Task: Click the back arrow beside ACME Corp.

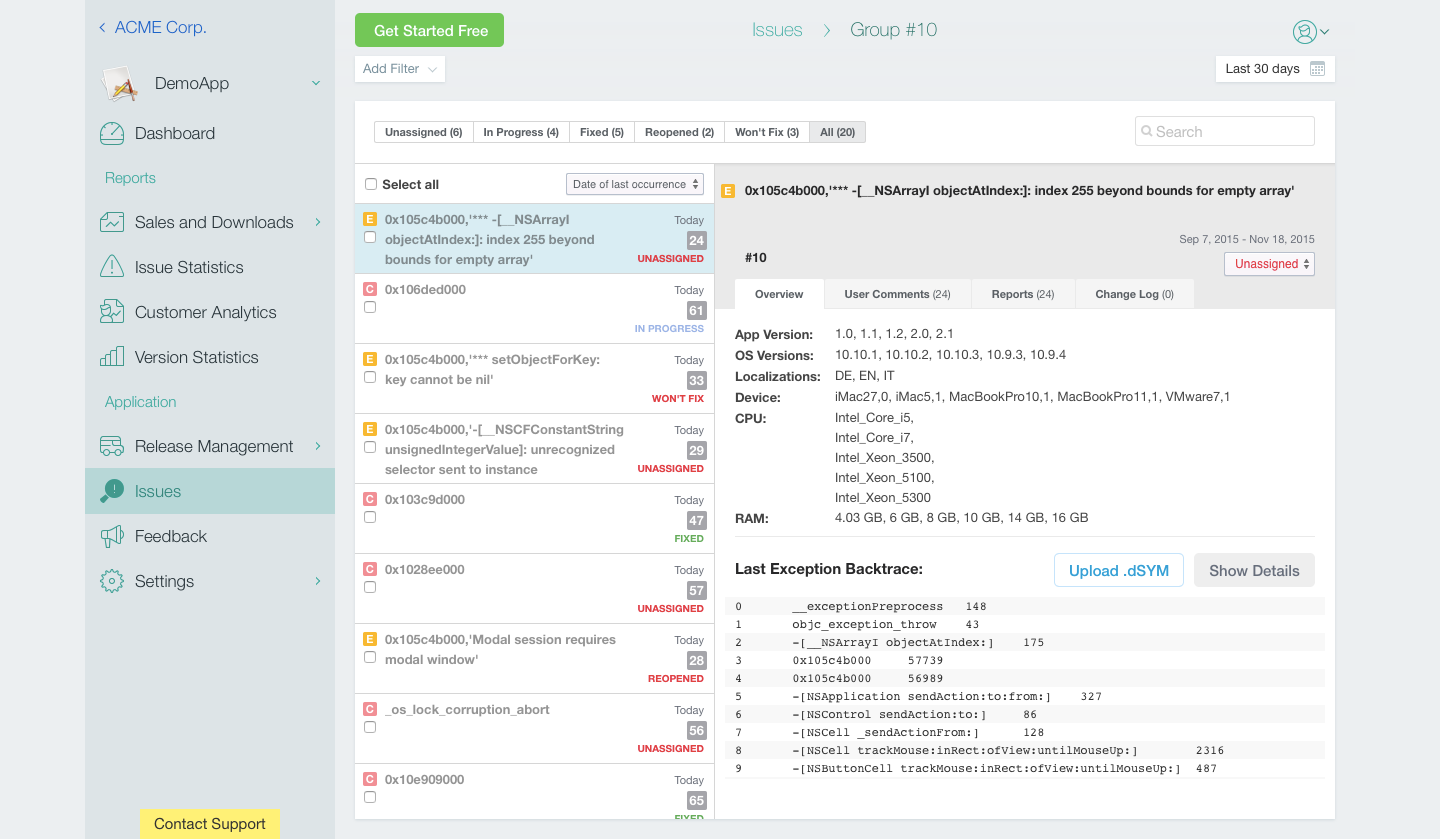Action: click(102, 28)
